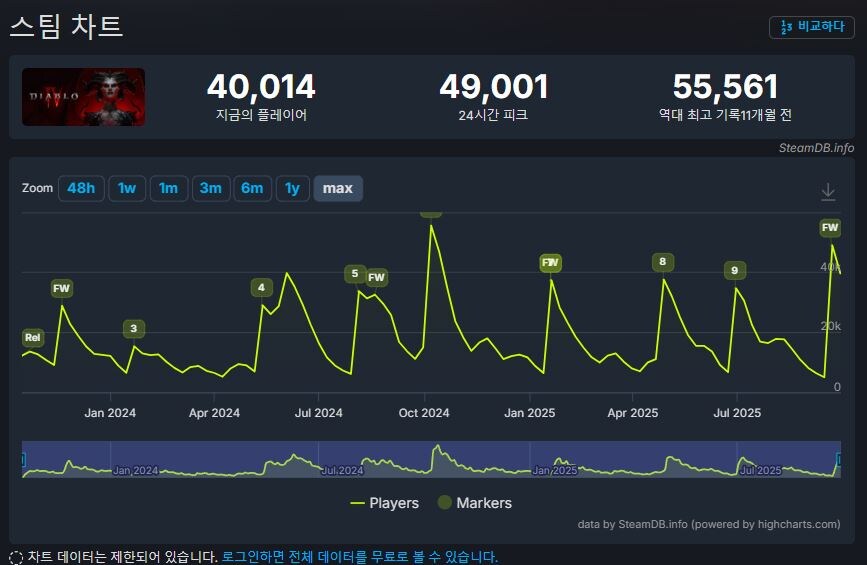The height and width of the screenshot is (565, 867).
Task: Grab the right navigator range handle
Action: 839,459
